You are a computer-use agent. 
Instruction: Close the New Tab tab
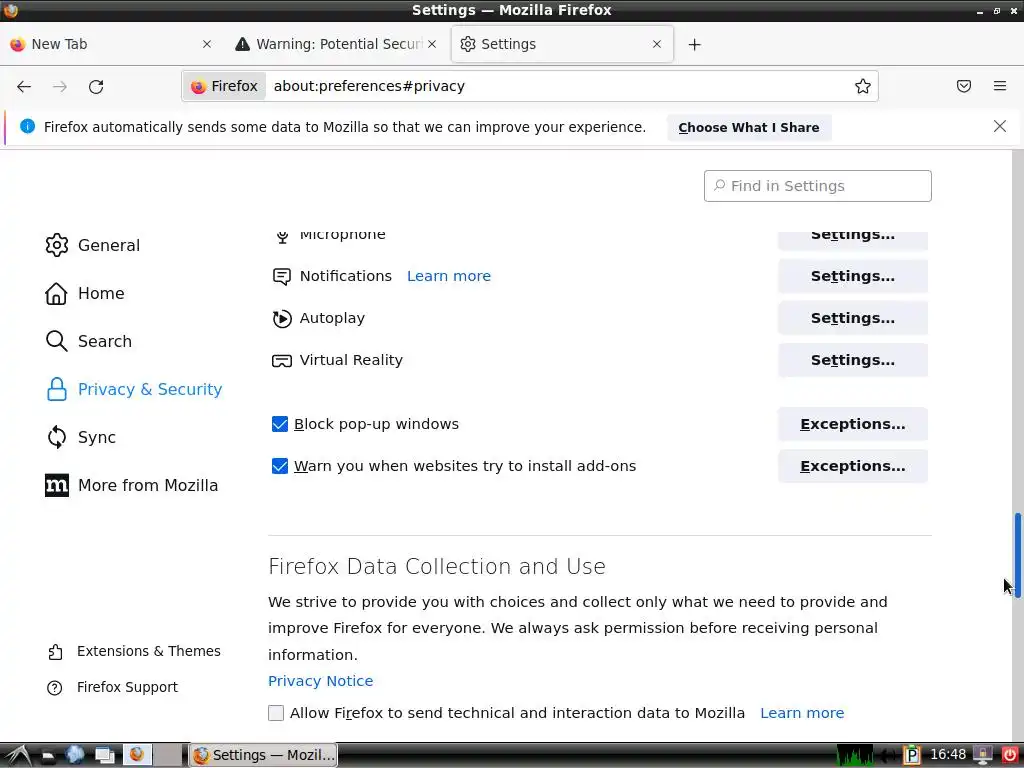tap(207, 44)
